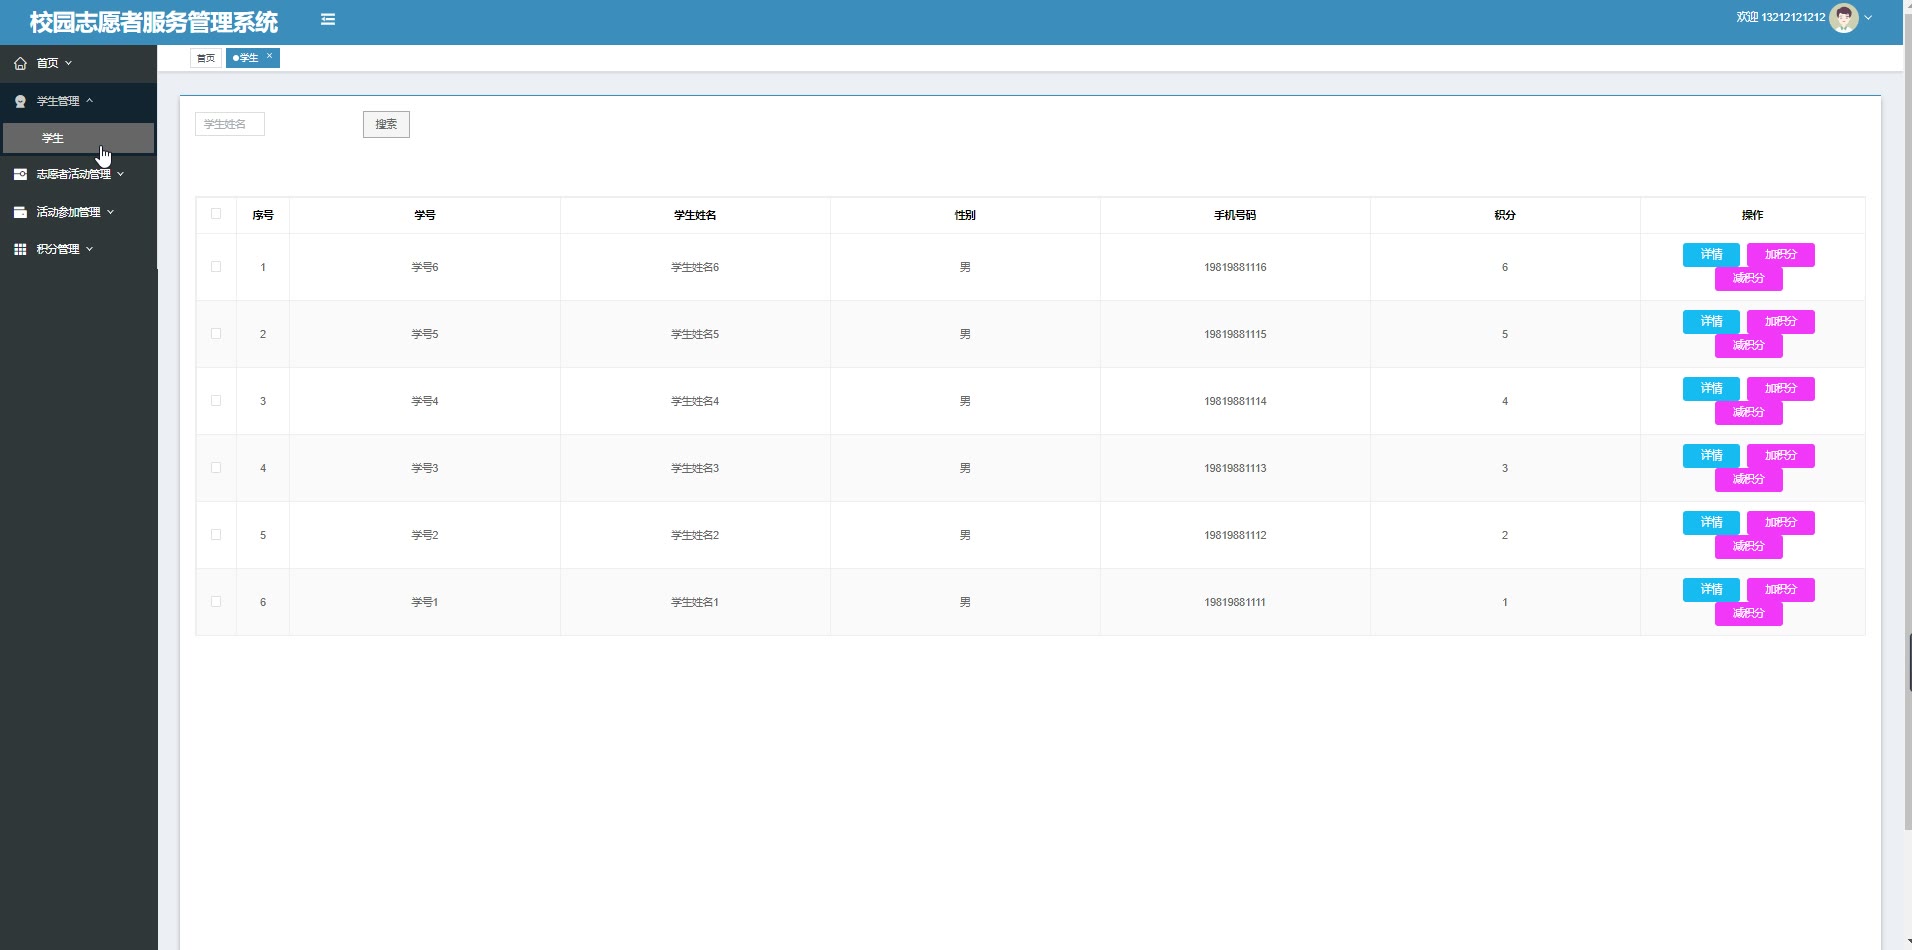Click the home icon in sidebar
Image resolution: width=1912 pixels, height=950 pixels.
(x=20, y=63)
